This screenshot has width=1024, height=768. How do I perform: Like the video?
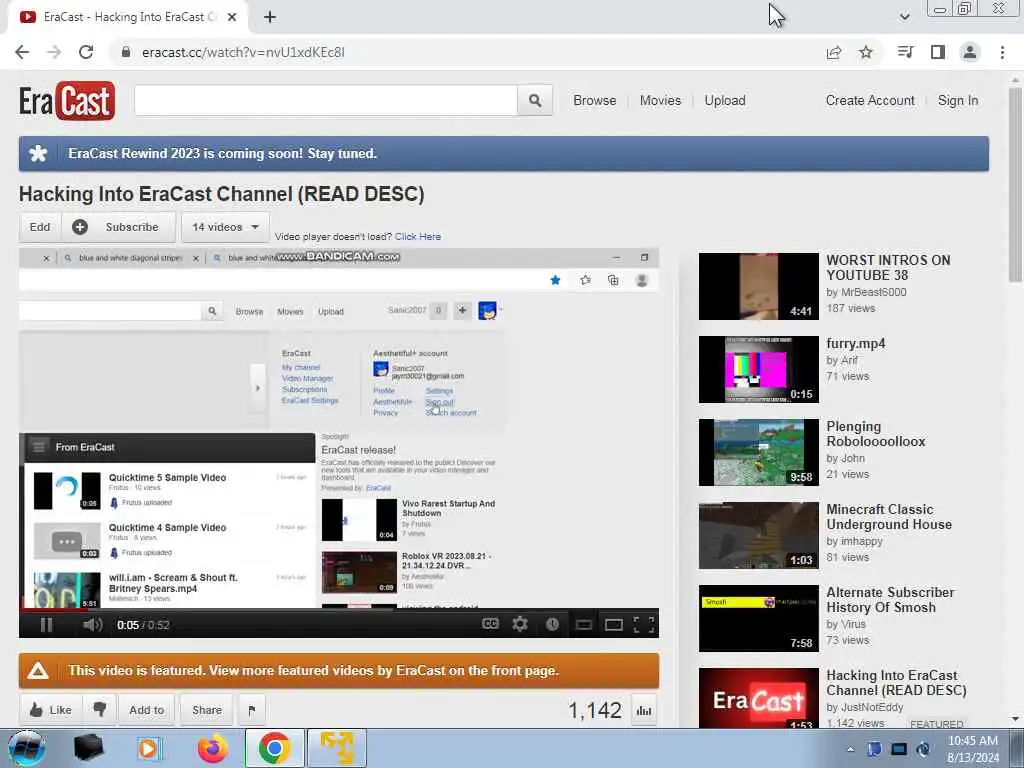[x=51, y=710]
